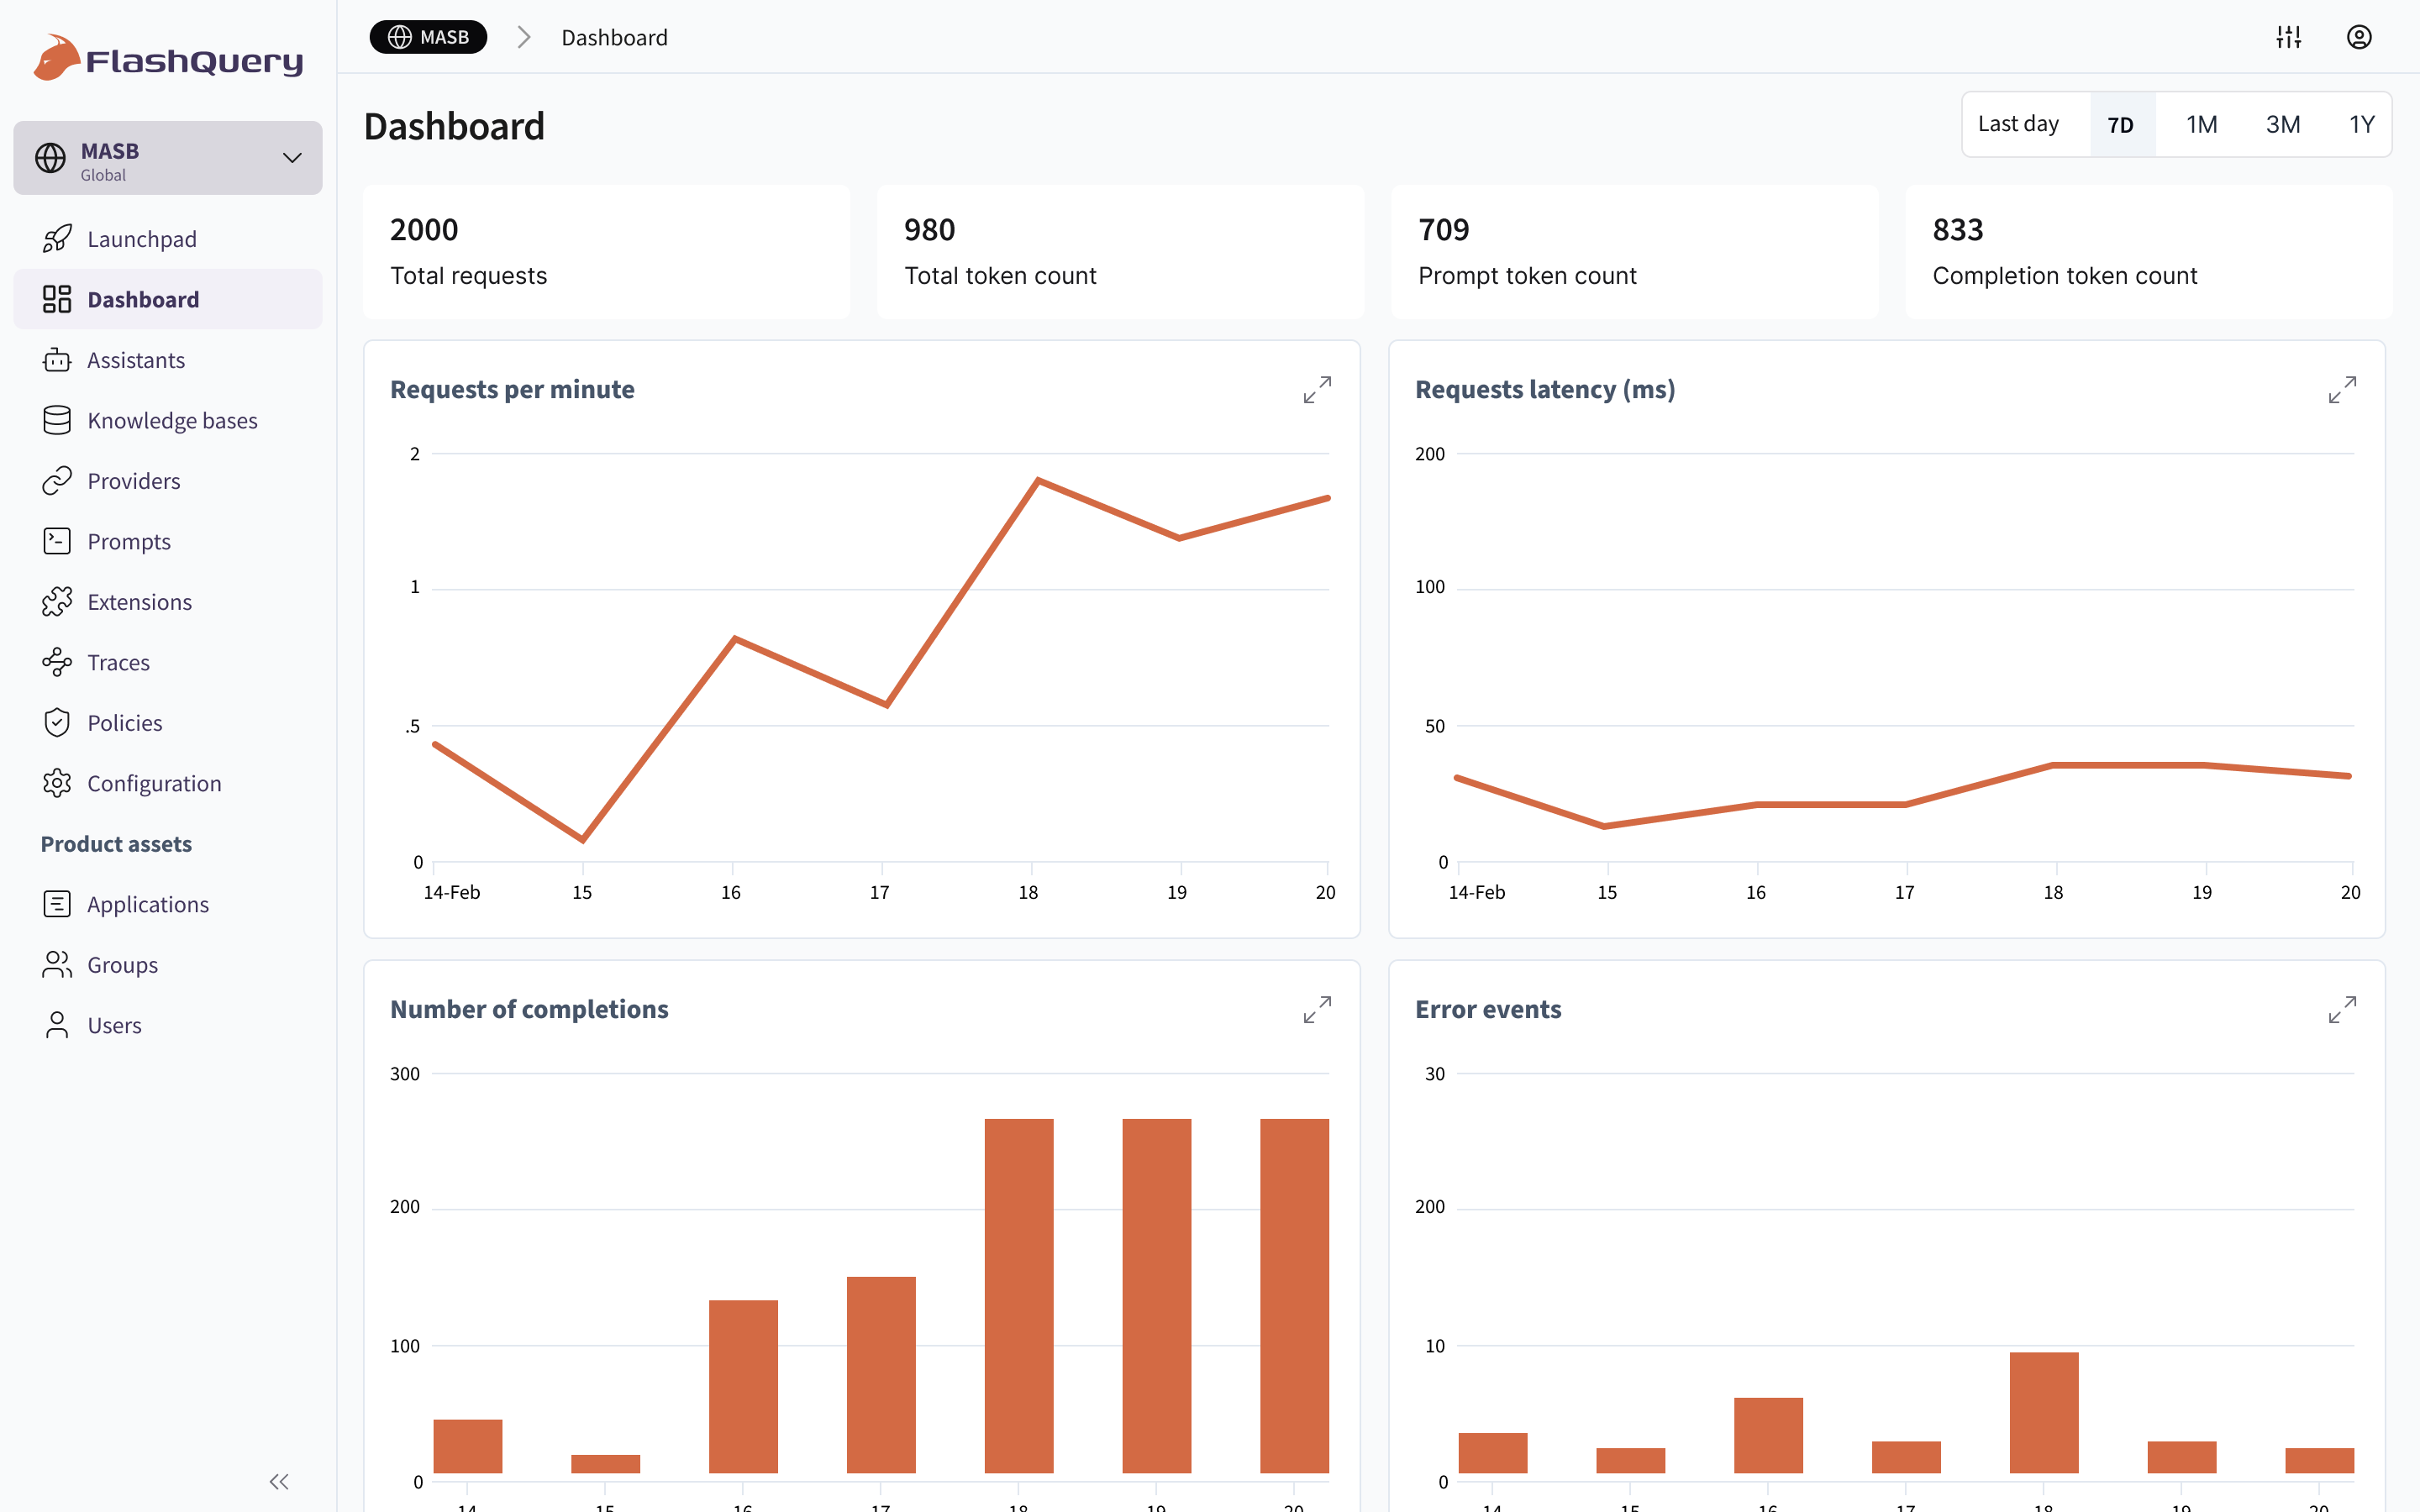Open the MASB Global workspace dropdown
The width and height of the screenshot is (2420, 1512).
tap(168, 158)
